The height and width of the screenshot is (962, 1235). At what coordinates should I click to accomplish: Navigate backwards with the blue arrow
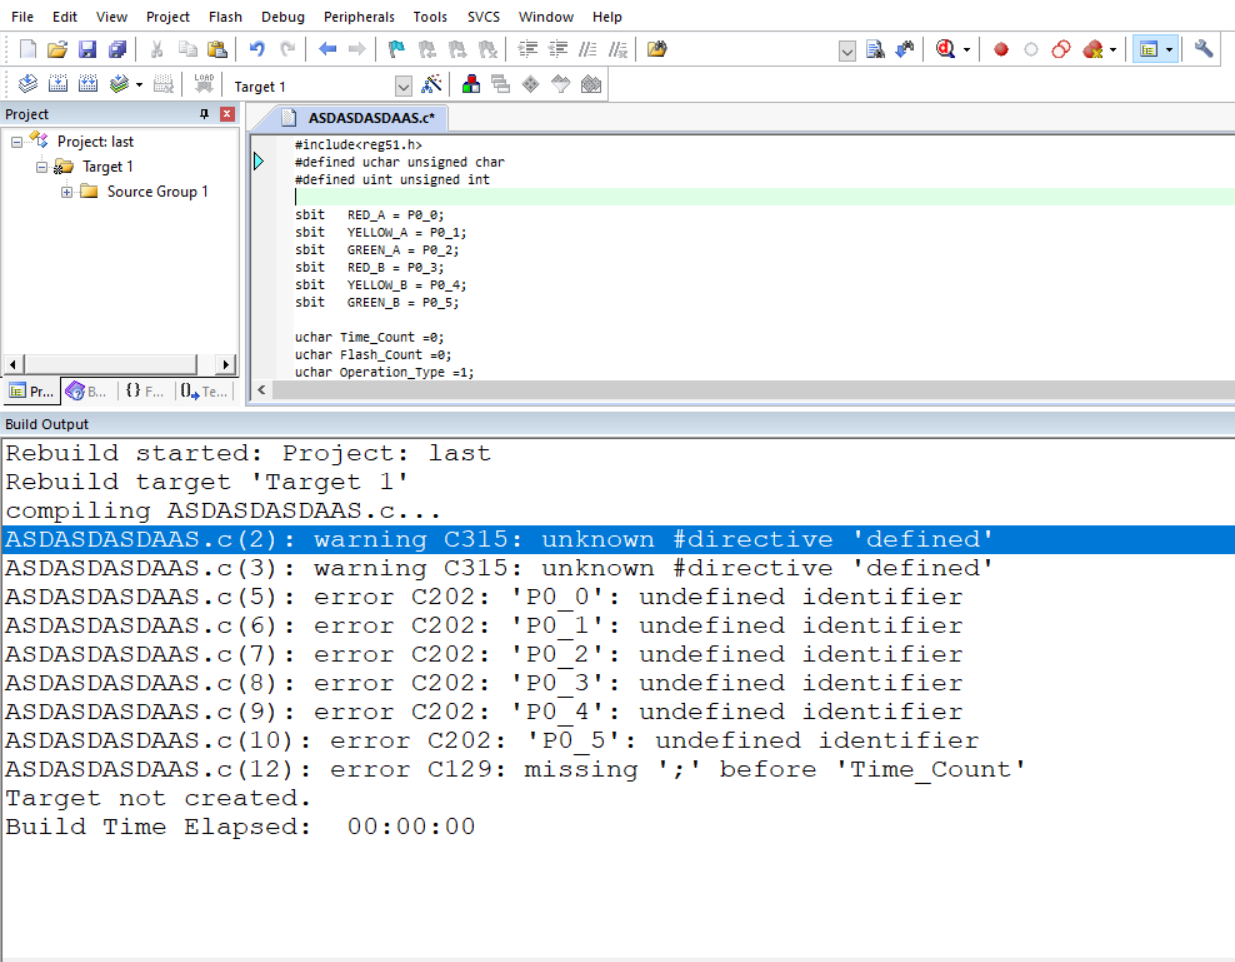(327, 49)
